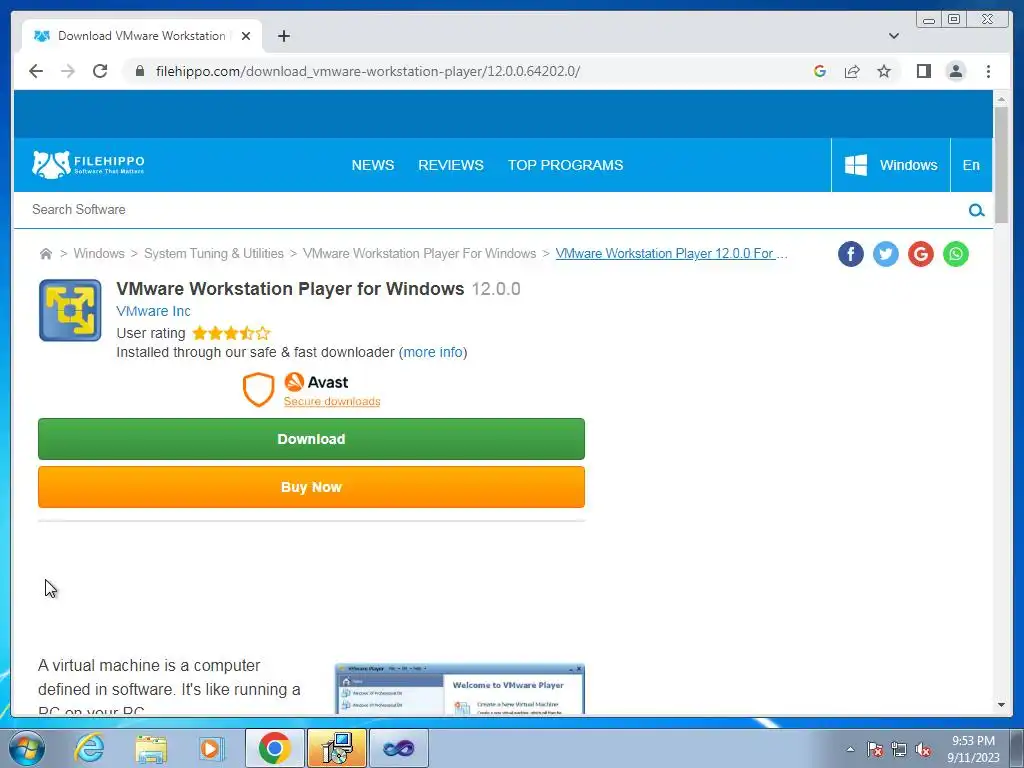
Task: Click the search magnifier icon
Action: click(x=976, y=210)
